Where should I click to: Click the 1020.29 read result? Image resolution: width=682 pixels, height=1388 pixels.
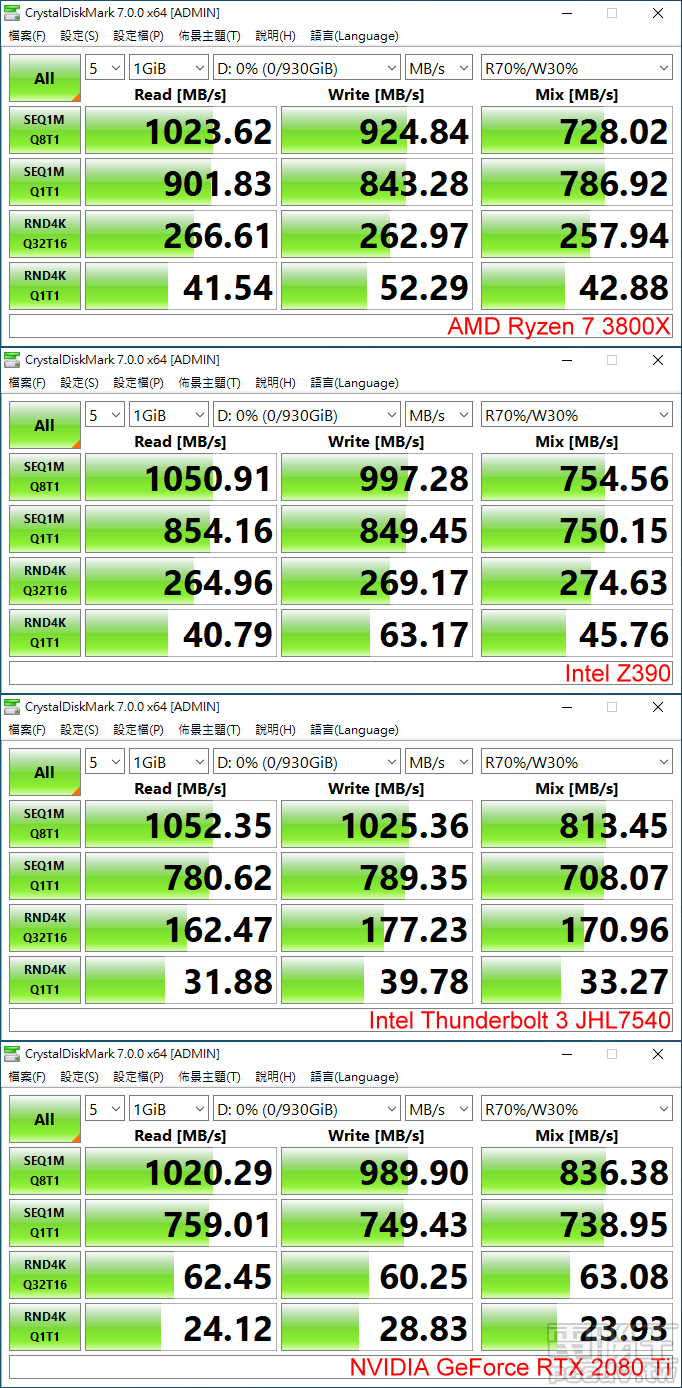coord(181,1172)
